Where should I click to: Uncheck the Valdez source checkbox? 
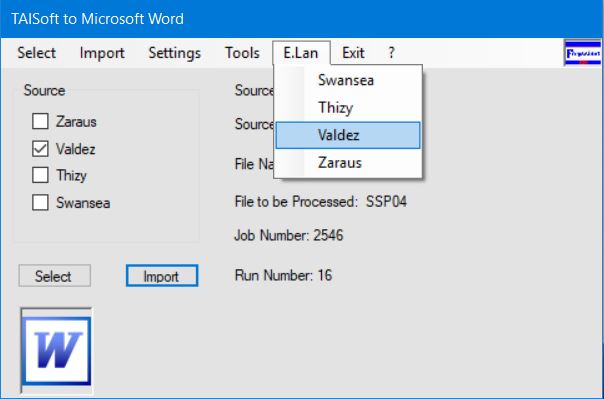click(x=40, y=149)
